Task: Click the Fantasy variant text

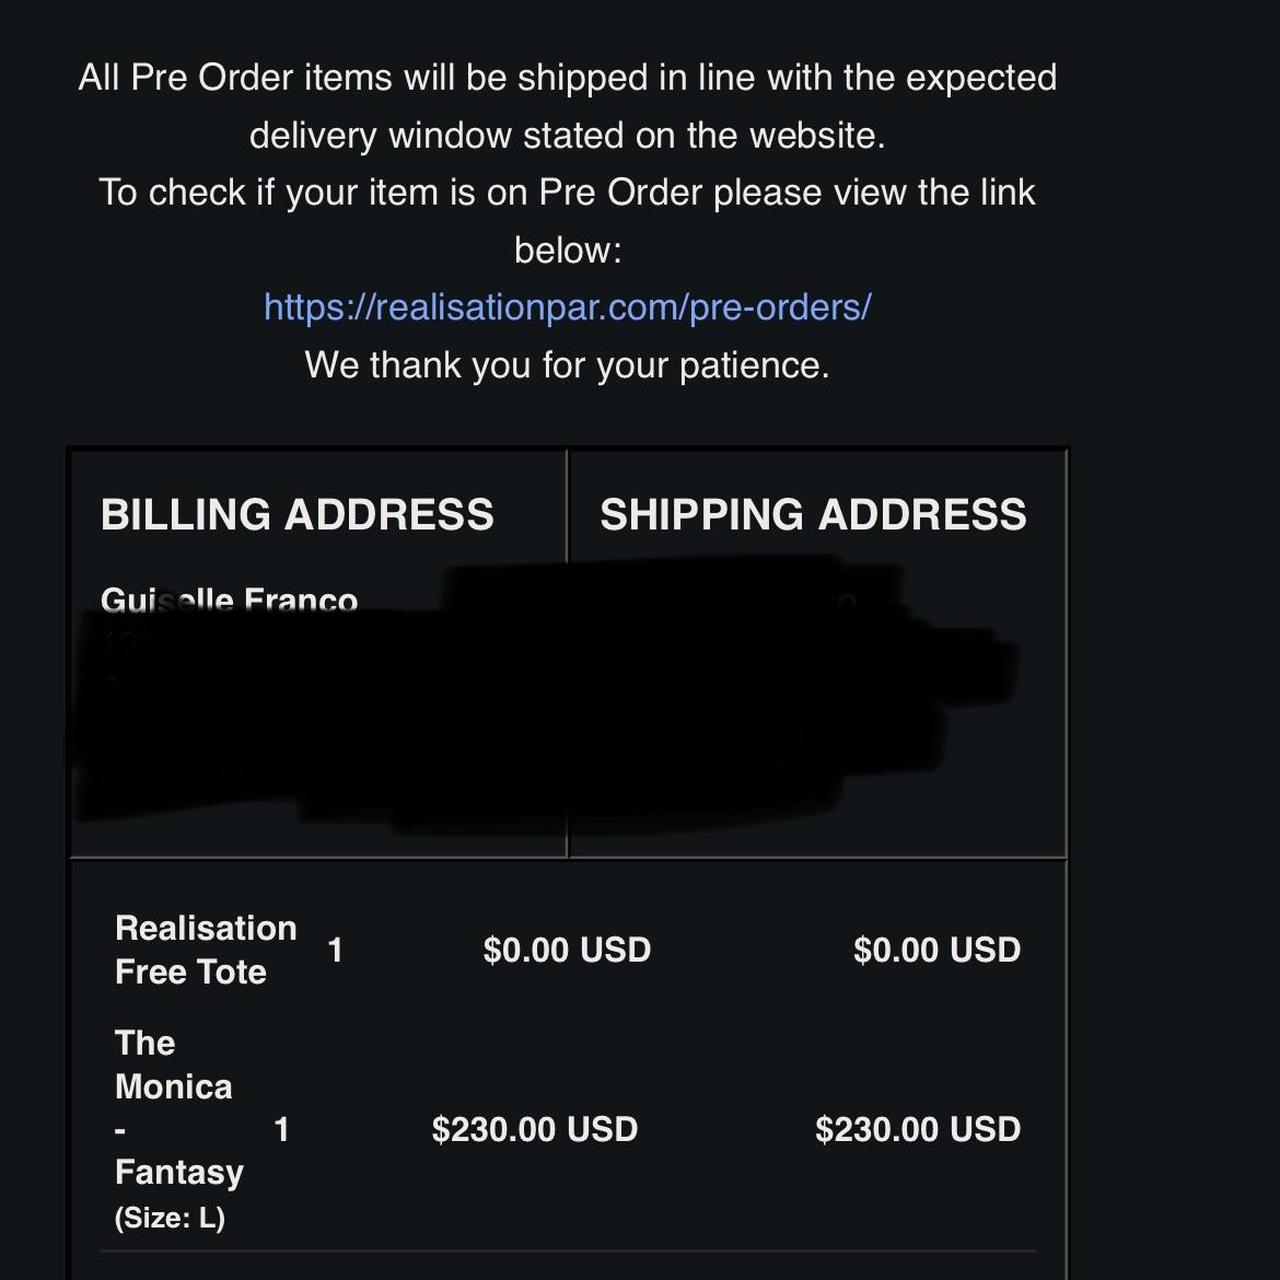Action: tap(179, 1172)
